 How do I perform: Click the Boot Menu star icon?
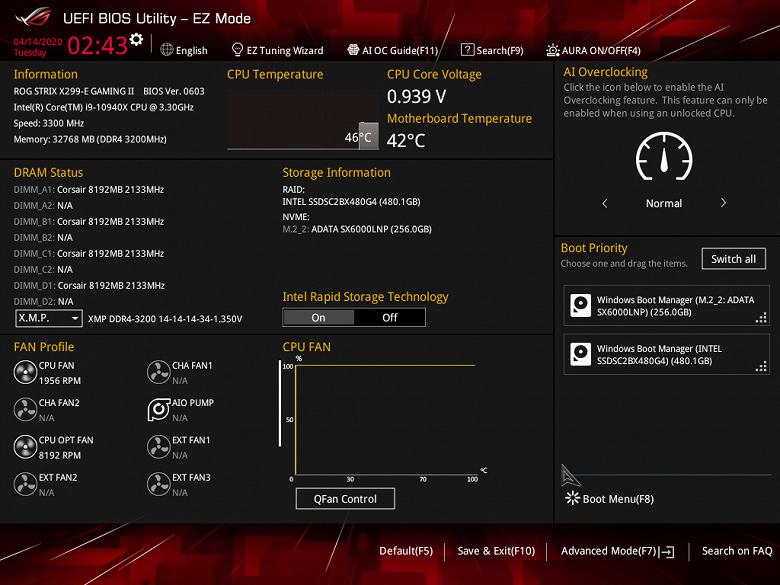(573, 498)
